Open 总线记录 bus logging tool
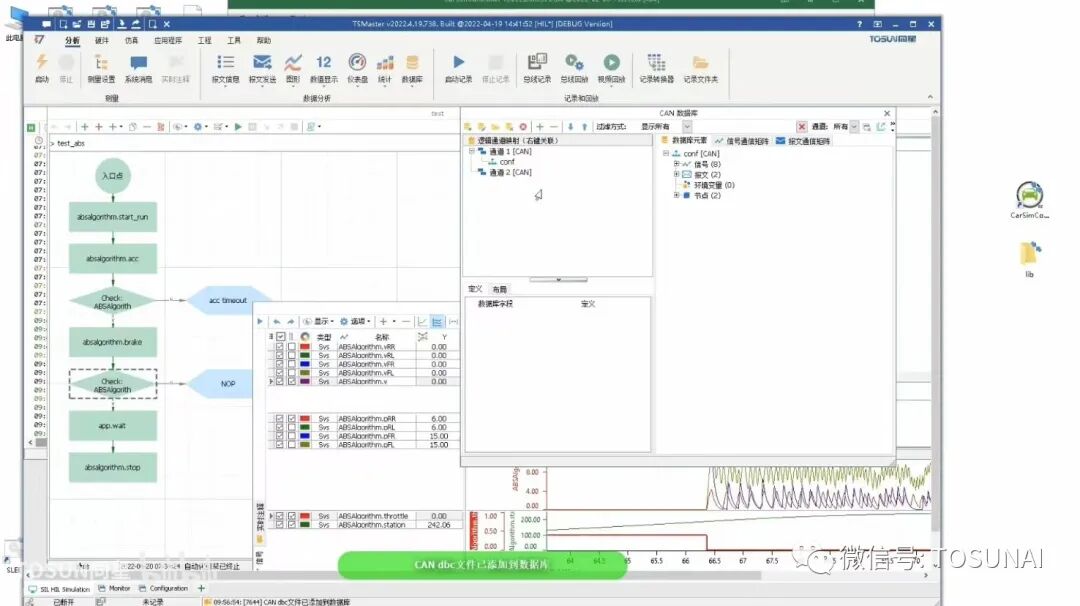The height and width of the screenshot is (606, 1080). click(537, 68)
